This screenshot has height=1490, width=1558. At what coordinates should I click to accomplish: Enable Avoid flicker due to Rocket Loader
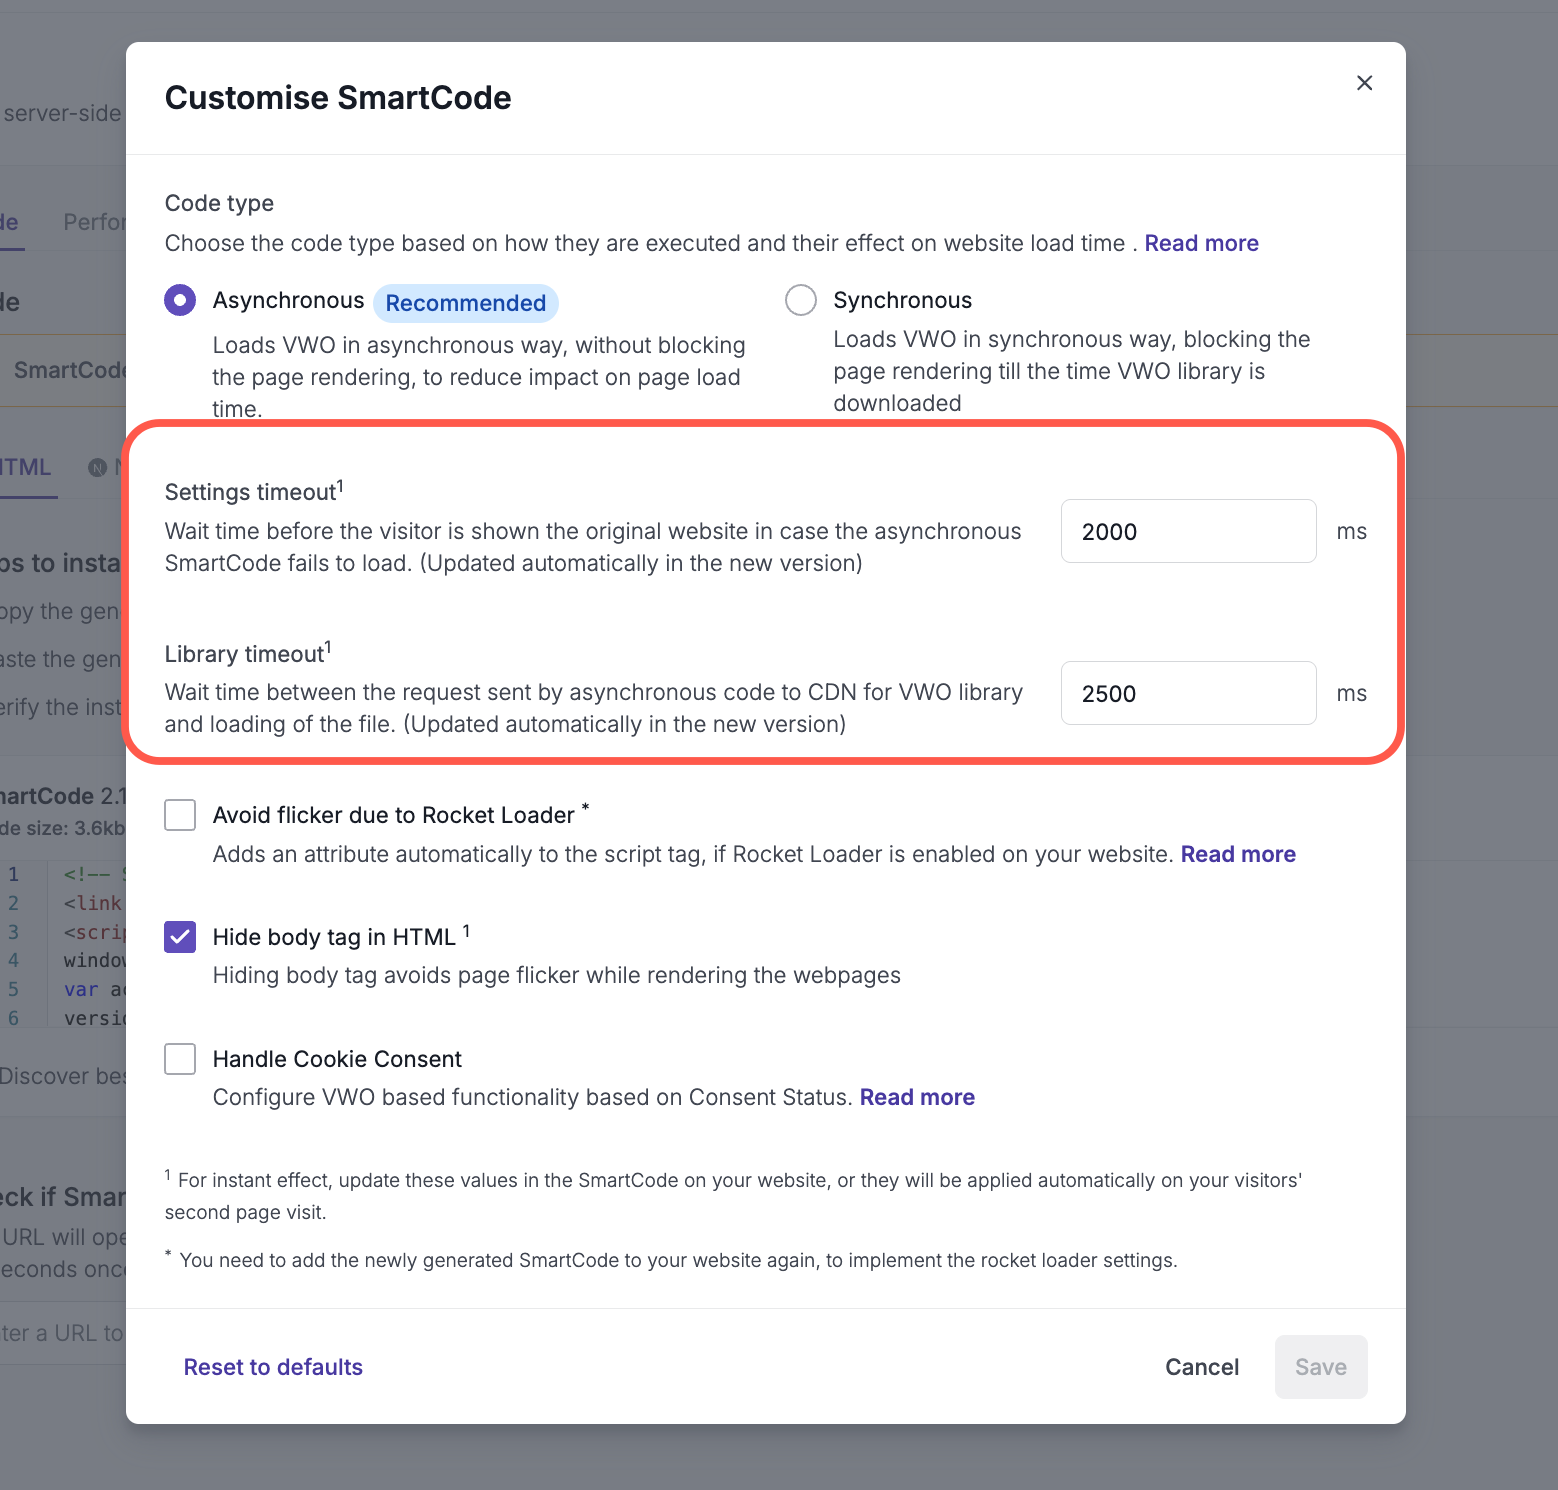pyautogui.click(x=180, y=815)
